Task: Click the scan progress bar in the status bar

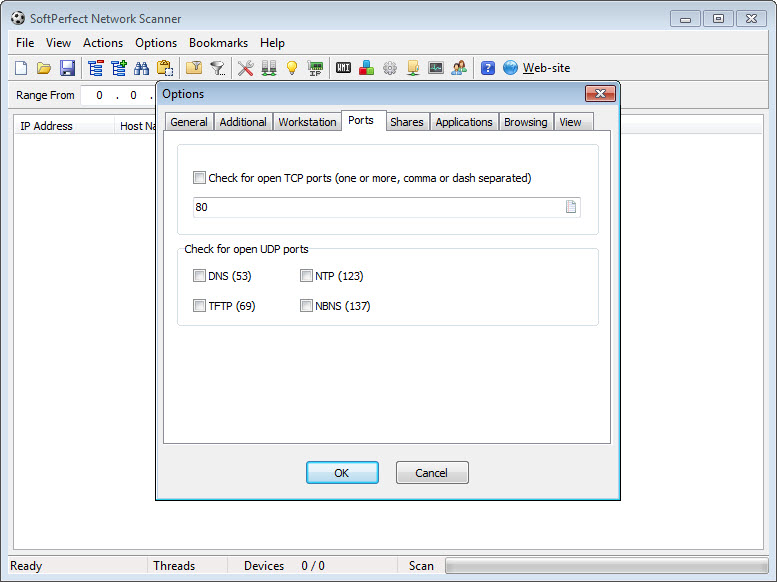Action: 606,566
